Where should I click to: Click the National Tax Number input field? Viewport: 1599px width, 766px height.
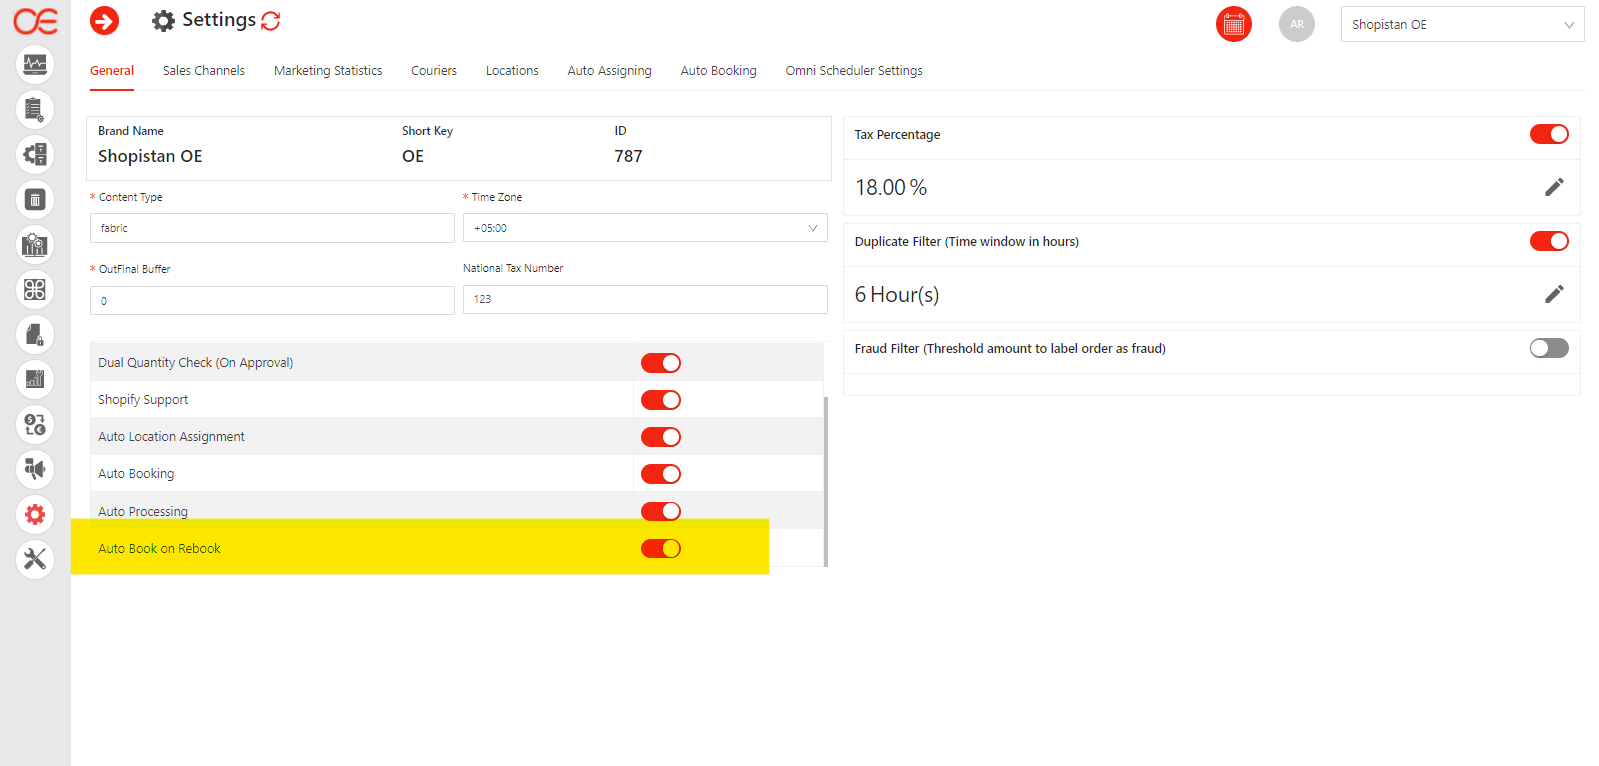[x=644, y=299]
